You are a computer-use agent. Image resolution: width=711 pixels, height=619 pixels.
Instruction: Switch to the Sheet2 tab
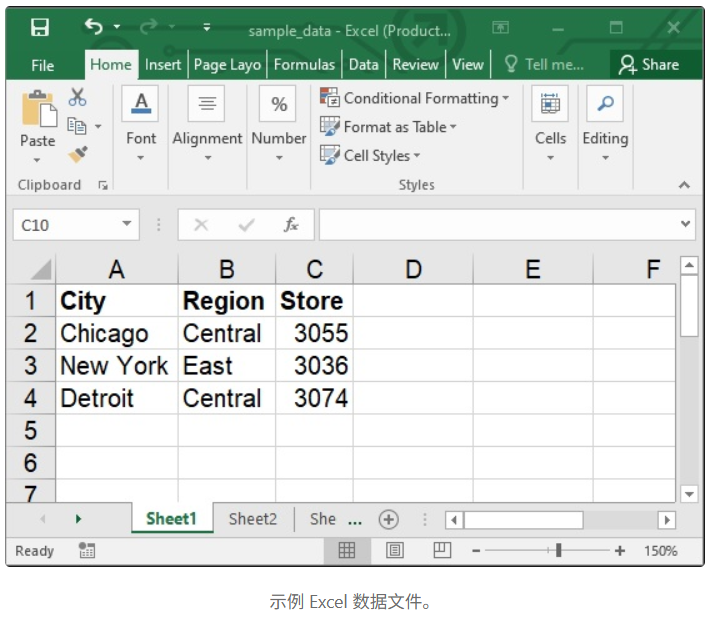[x=253, y=519]
